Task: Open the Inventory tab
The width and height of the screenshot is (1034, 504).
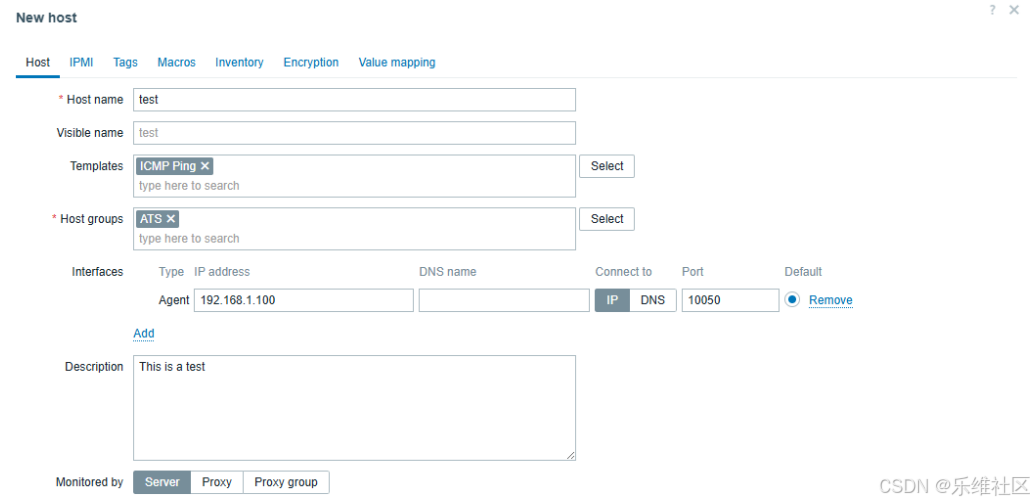Action: point(239,62)
